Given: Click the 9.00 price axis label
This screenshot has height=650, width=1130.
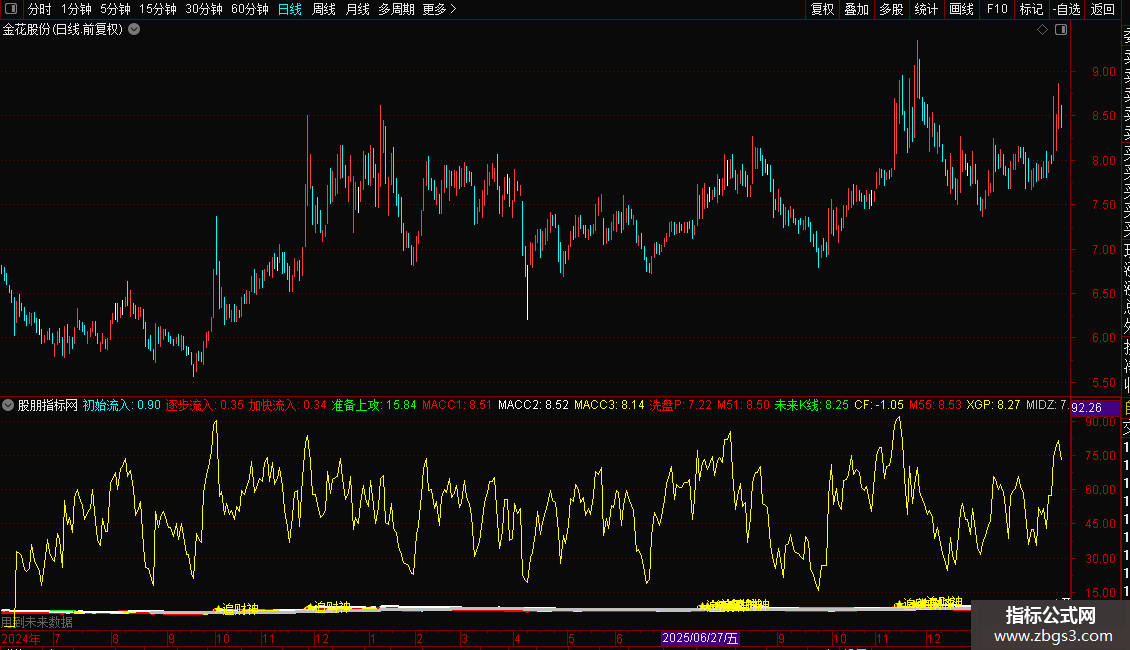Looking at the screenshot, I should tap(1103, 71).
